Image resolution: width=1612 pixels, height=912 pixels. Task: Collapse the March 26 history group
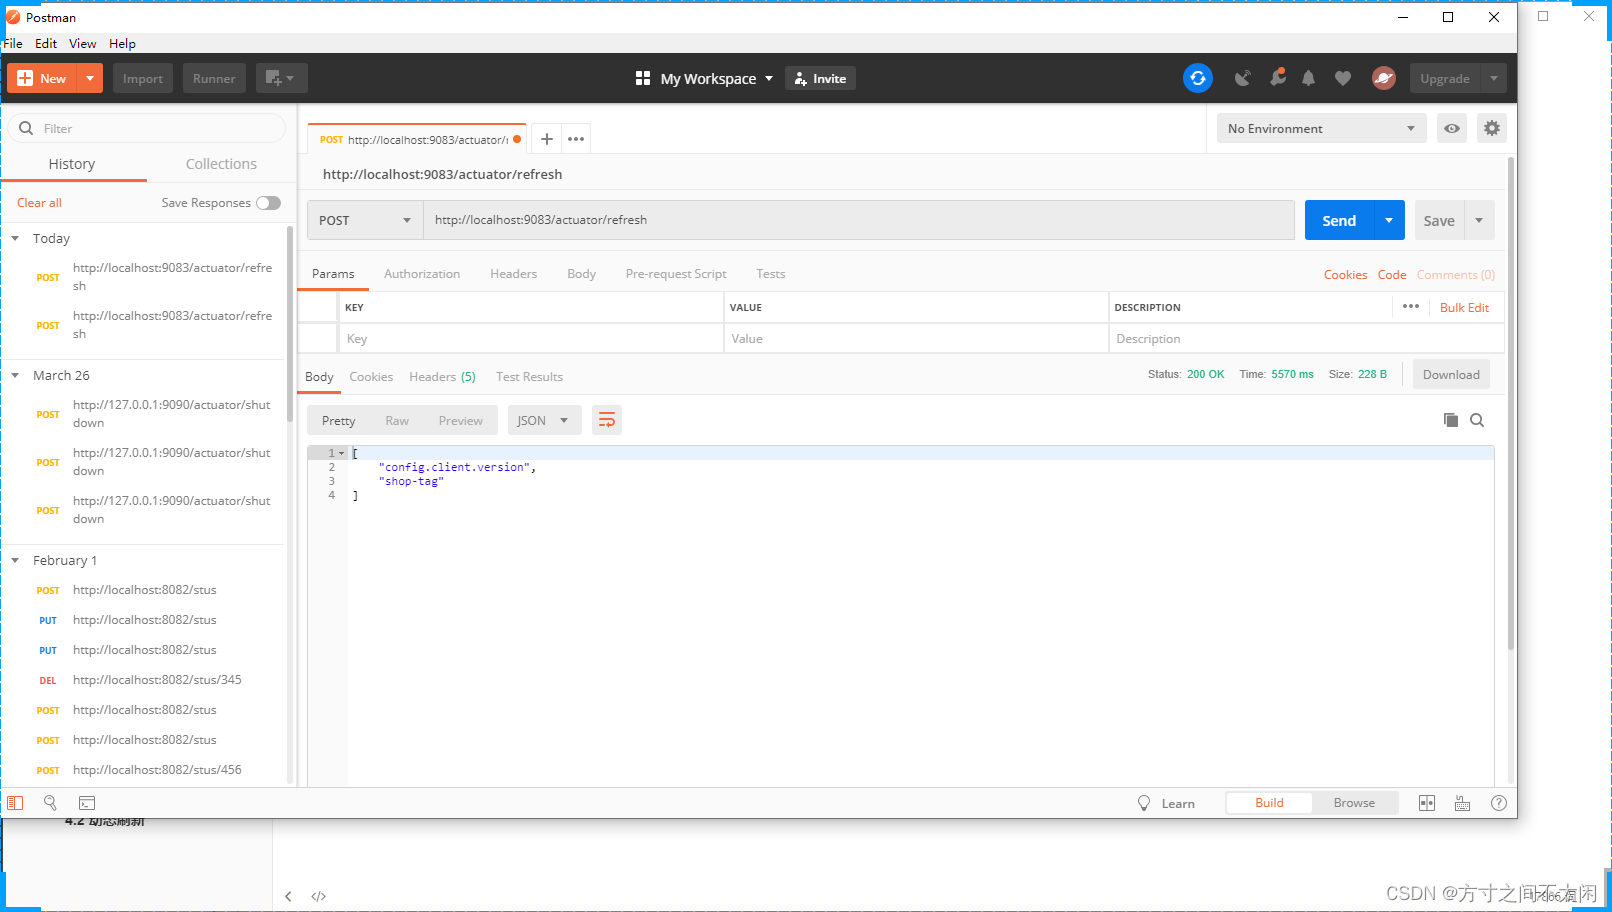pyautogui.click(x=15, y=375)
